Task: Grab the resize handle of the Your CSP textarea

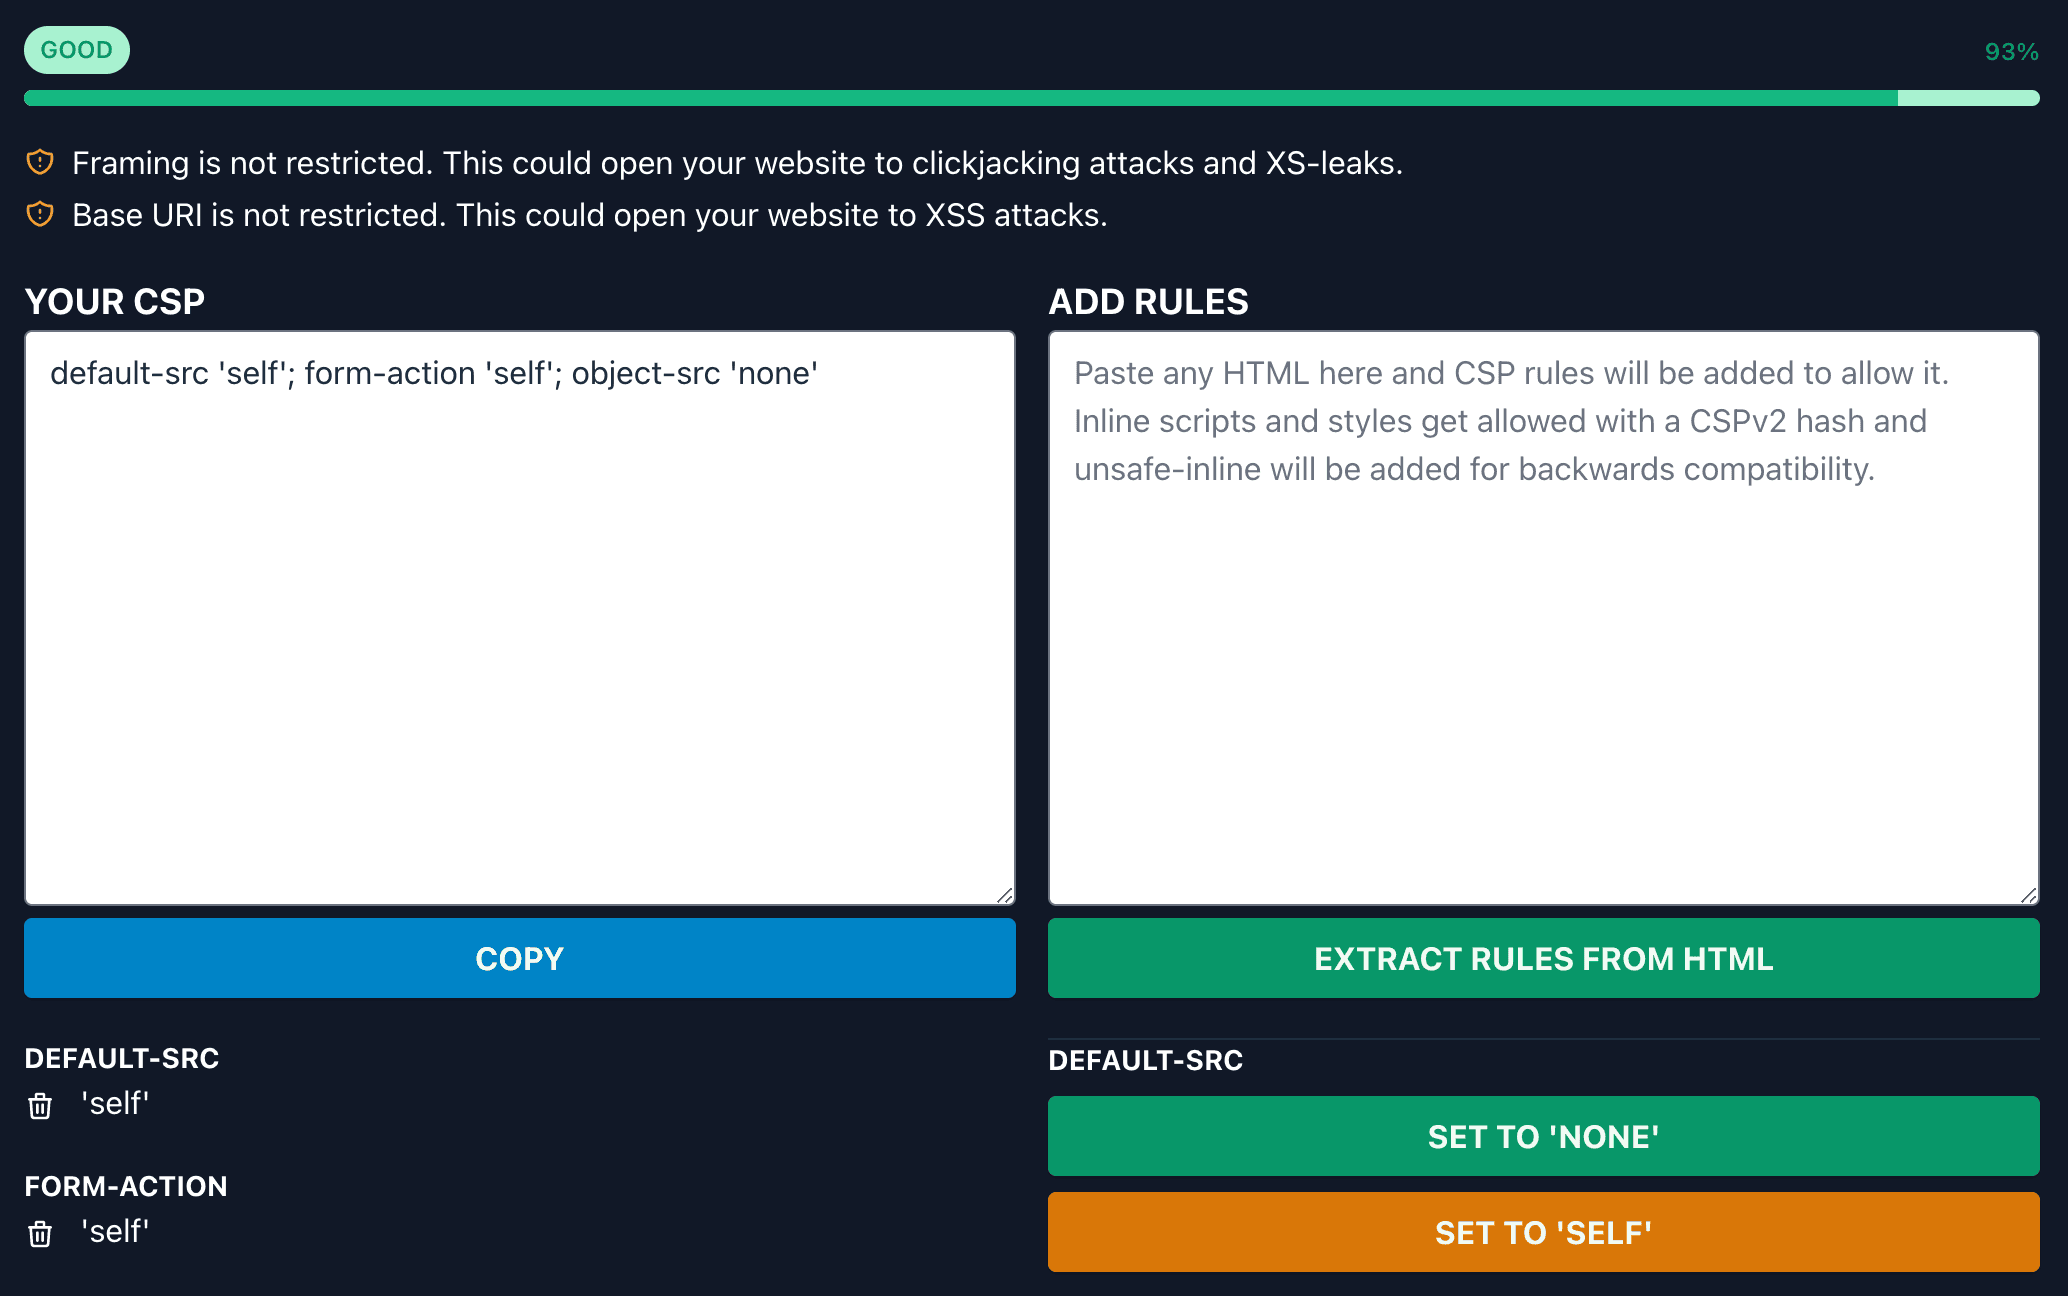Action: tap(1005, 895)
